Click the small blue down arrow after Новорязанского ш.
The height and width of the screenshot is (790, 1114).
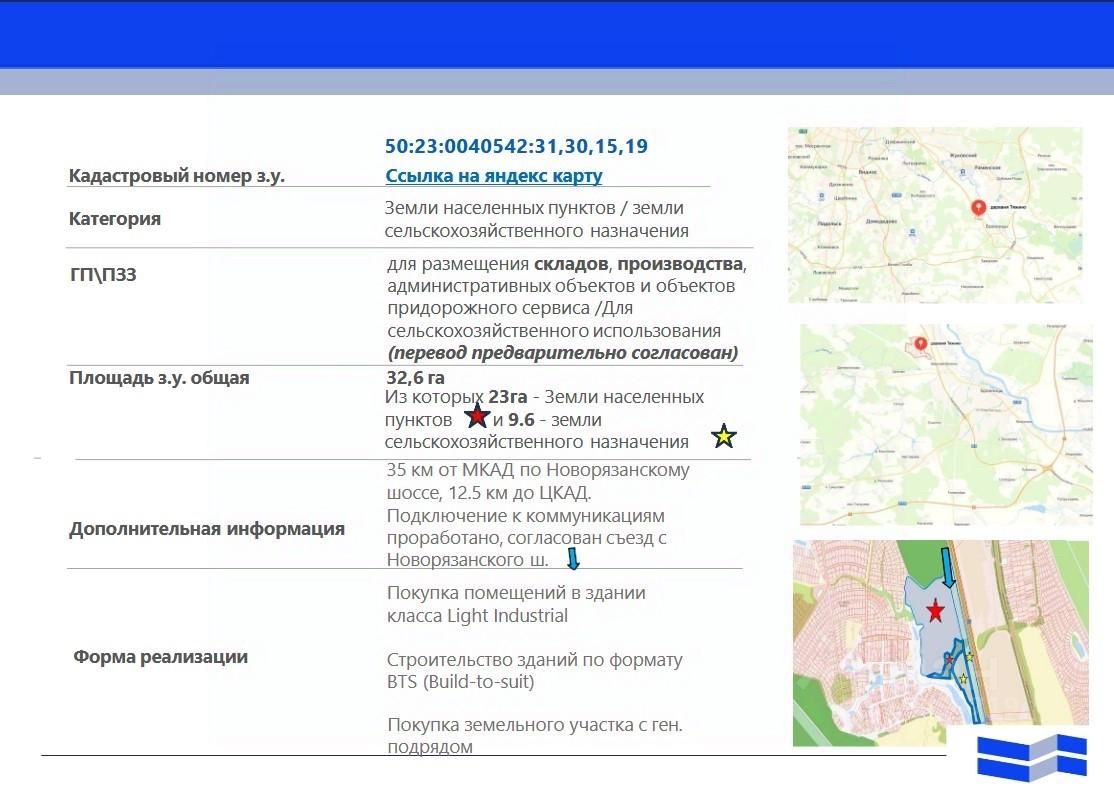pos(573,558)
